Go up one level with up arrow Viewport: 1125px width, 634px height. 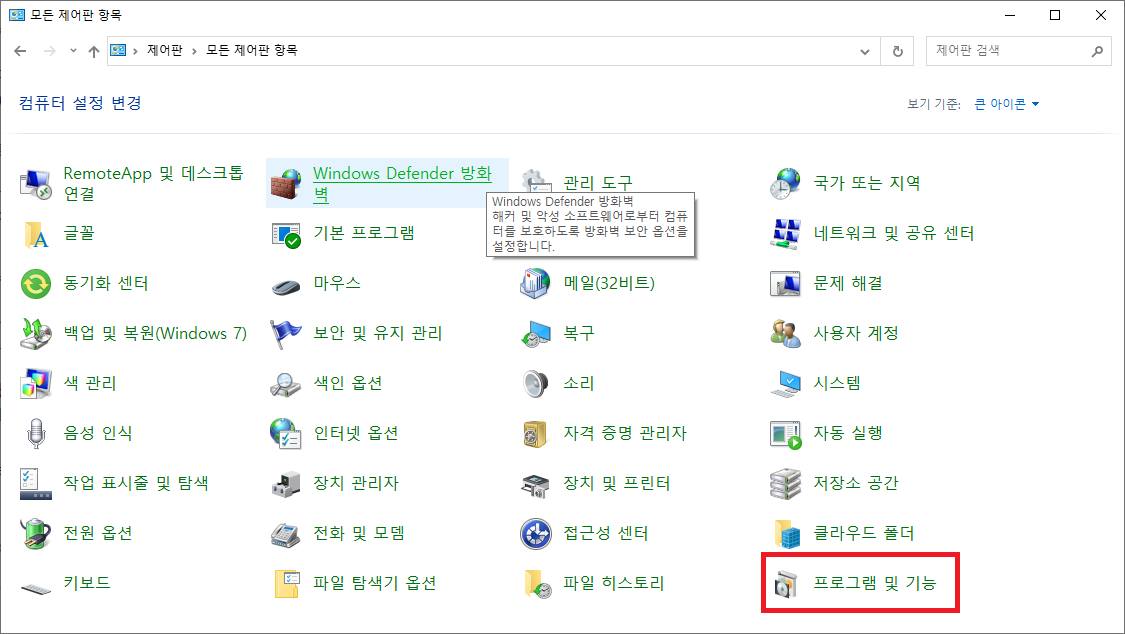coord(94,51)
